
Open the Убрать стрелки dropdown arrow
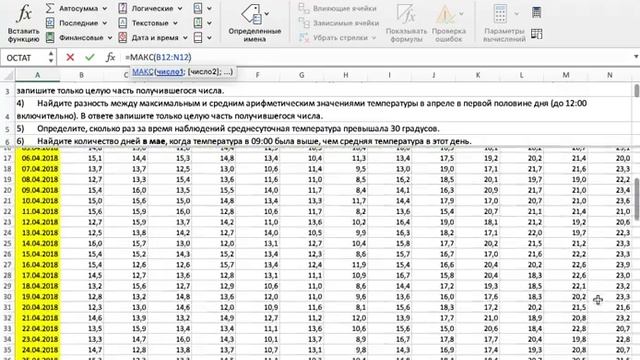tap(373, 38)
